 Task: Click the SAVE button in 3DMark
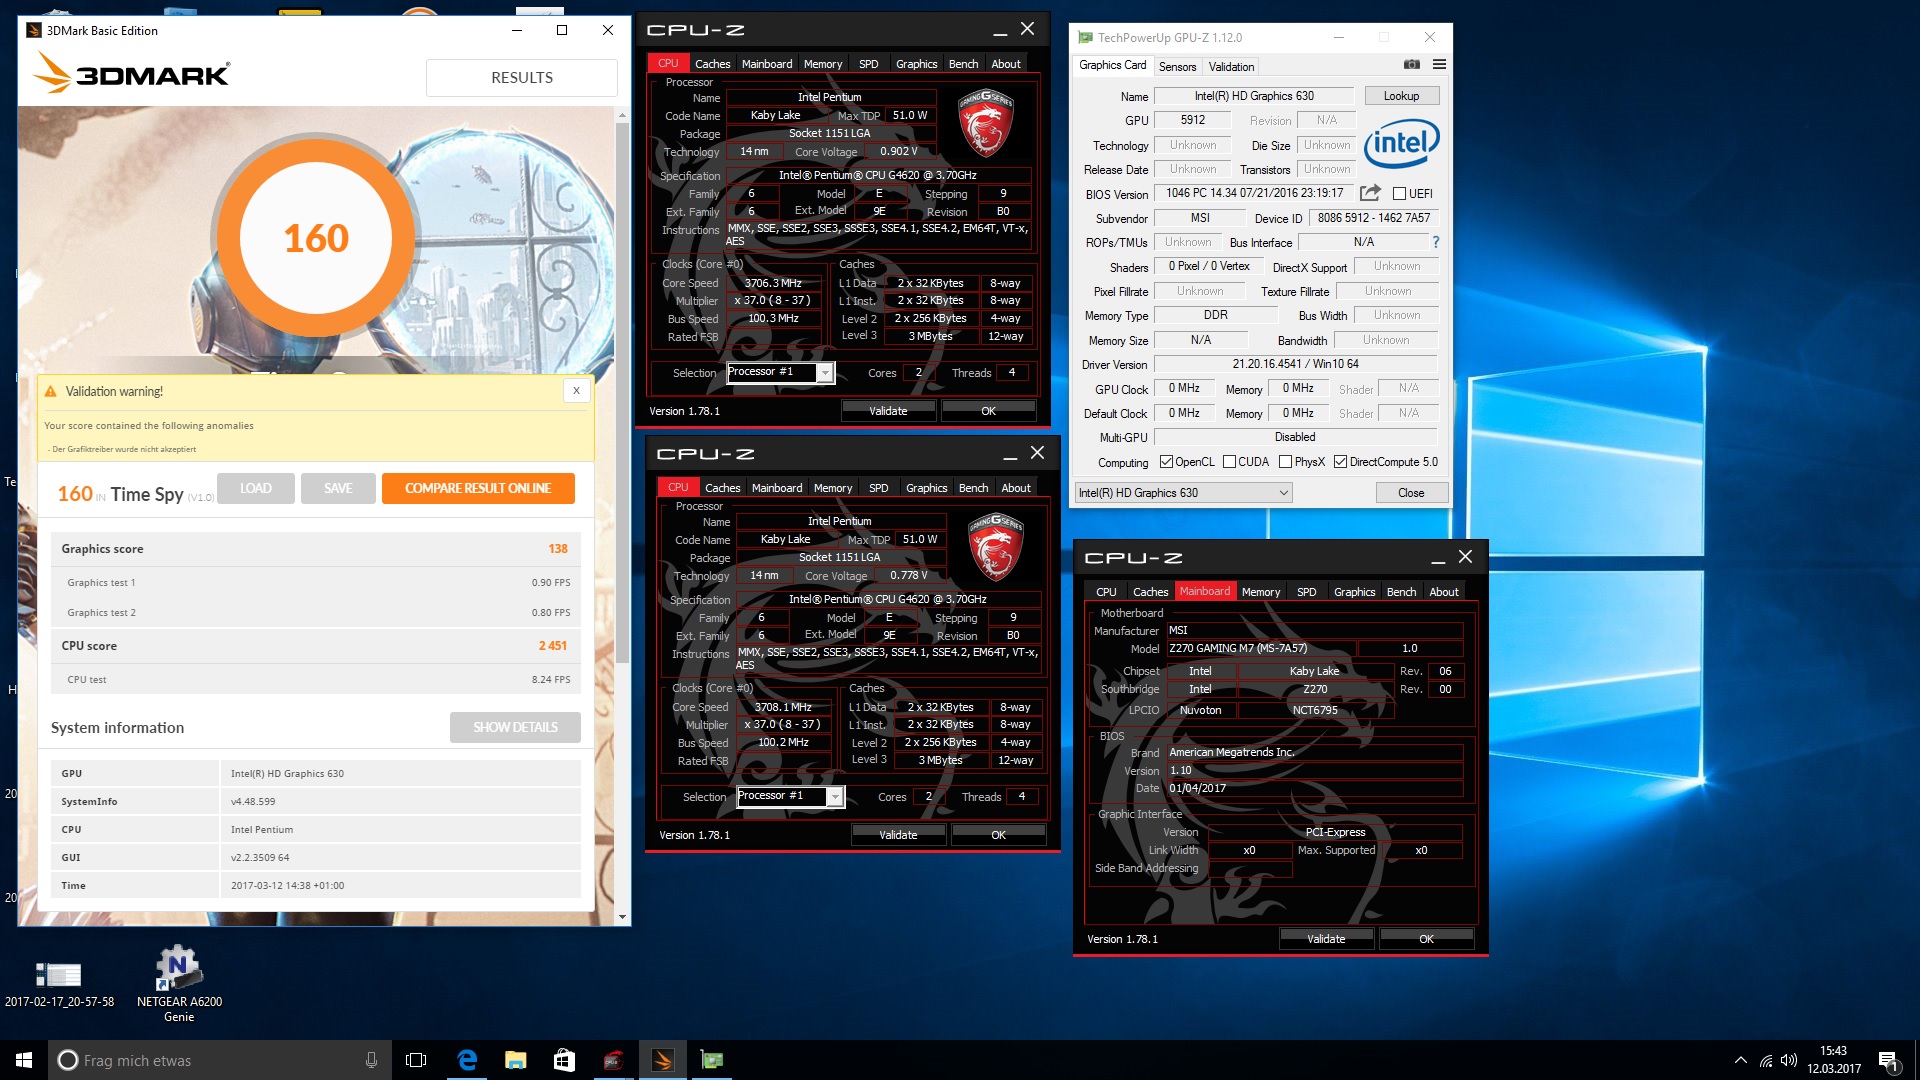tap(338, 488)
